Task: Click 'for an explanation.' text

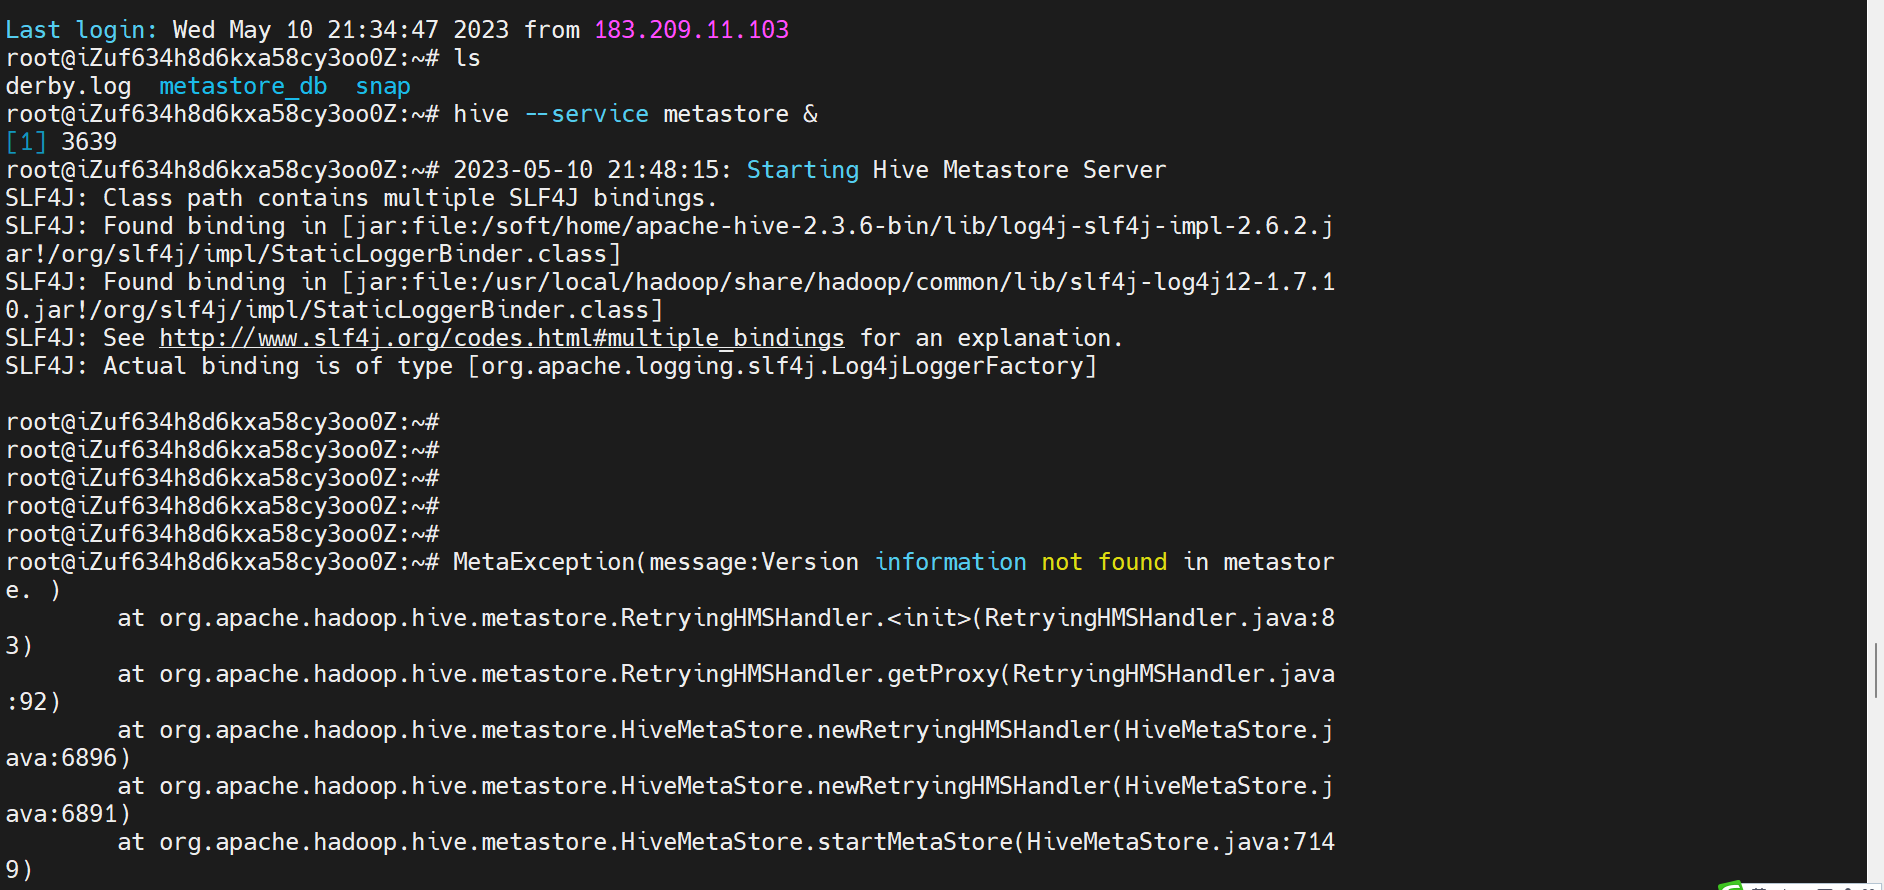Action: (x=992, y=338)
